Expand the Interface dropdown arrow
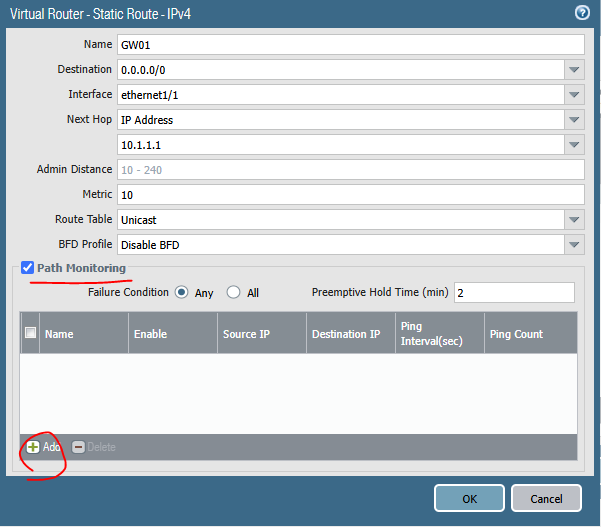The height and width of the screenshot is (527, 601). (x=574, y=95)
